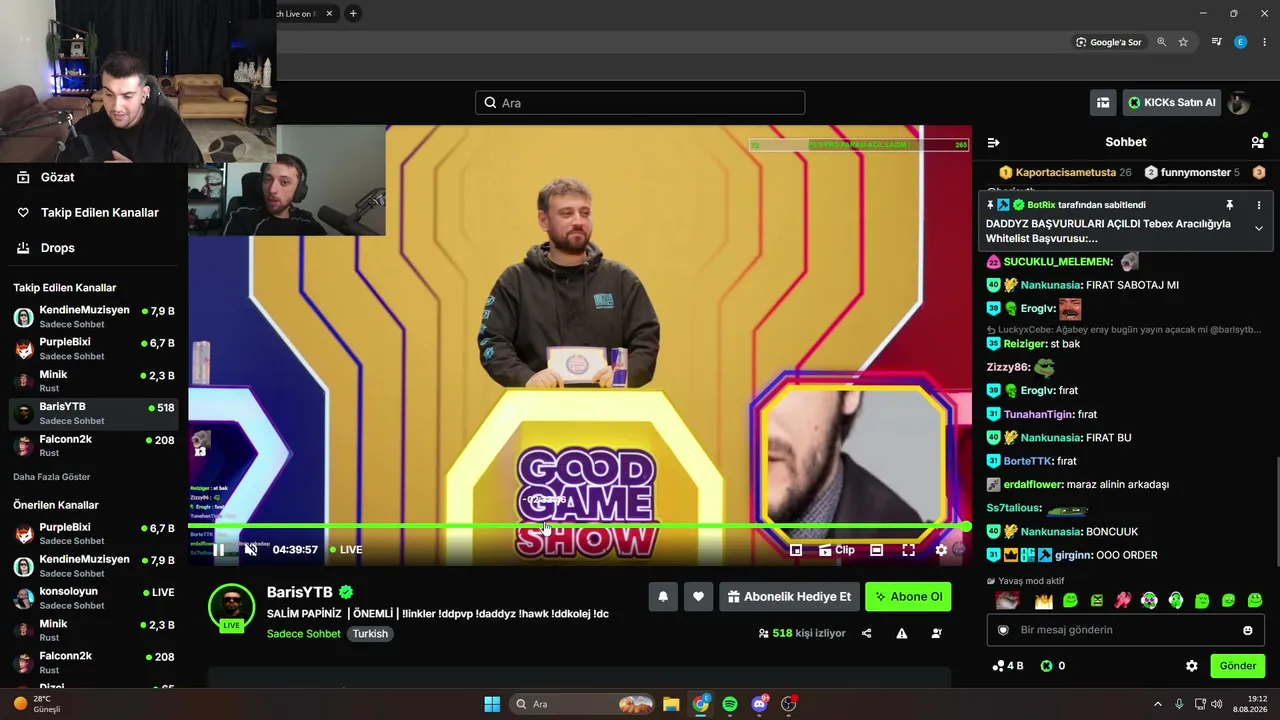Open chat settings gear icon
This screenshot has height=720, width=1280.
pos(1192,666)
